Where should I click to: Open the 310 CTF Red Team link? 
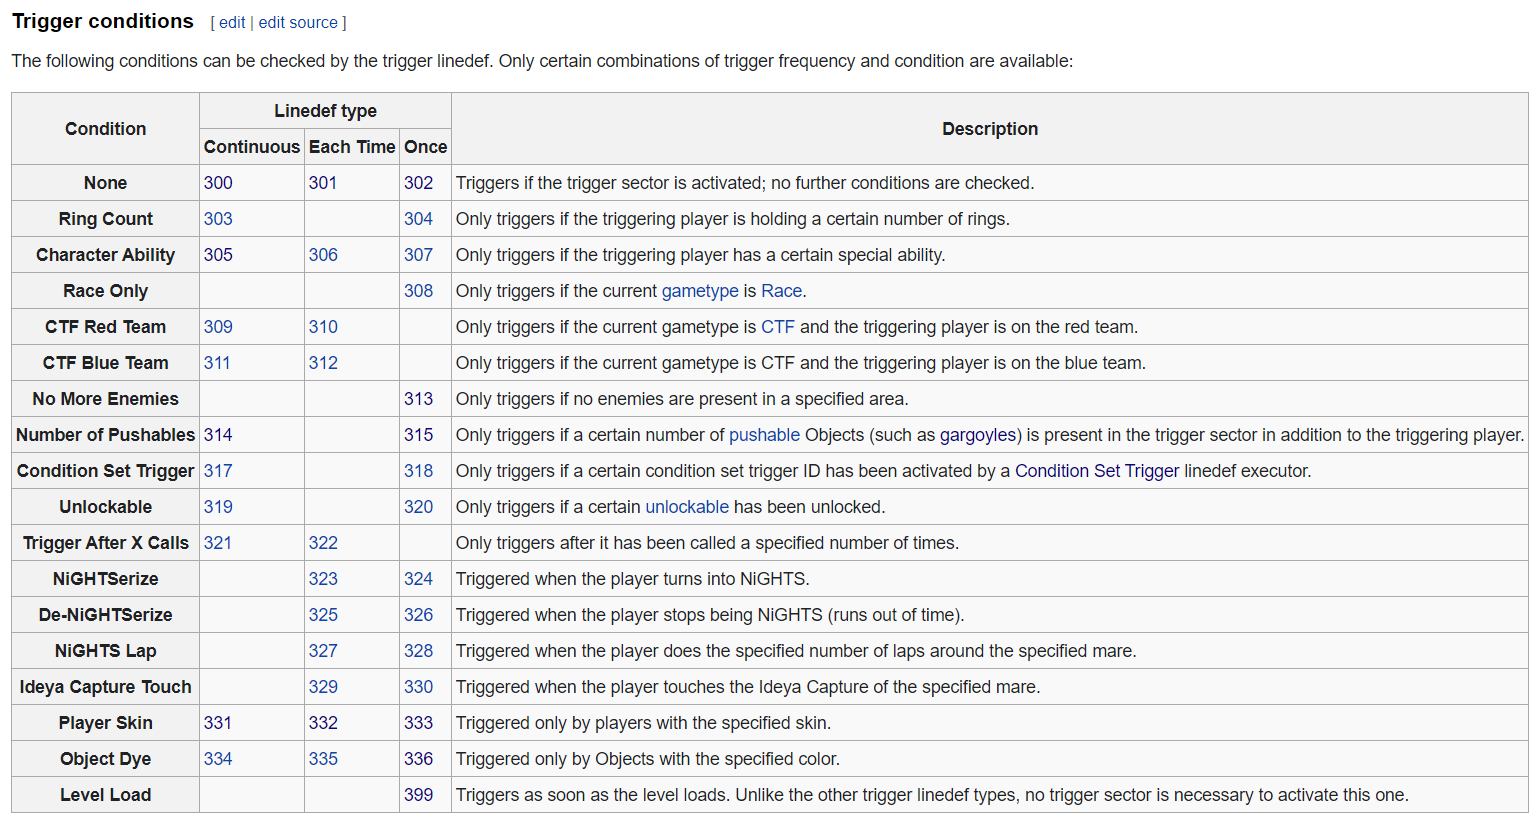pyautogui.click(x=323, y=327)
